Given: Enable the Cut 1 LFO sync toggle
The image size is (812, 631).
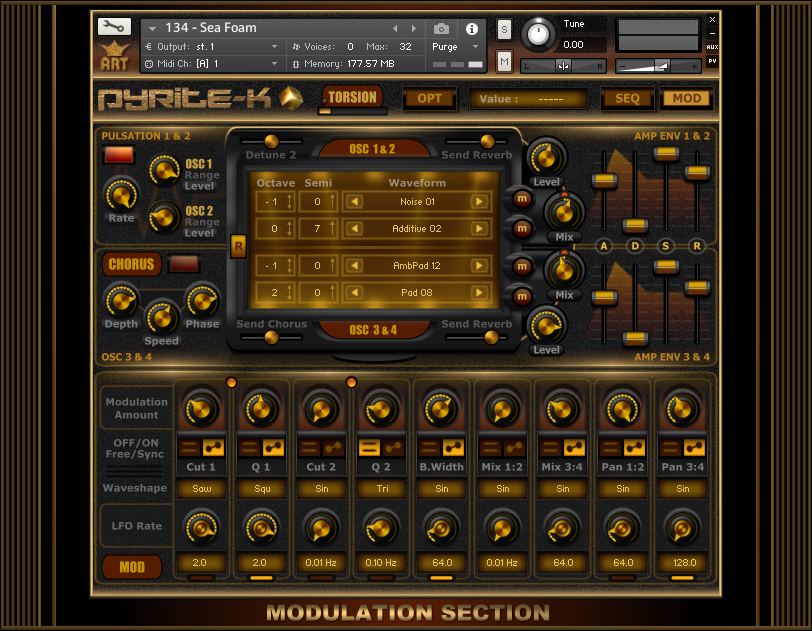Looking at the screenshot, I should (212, 448).
